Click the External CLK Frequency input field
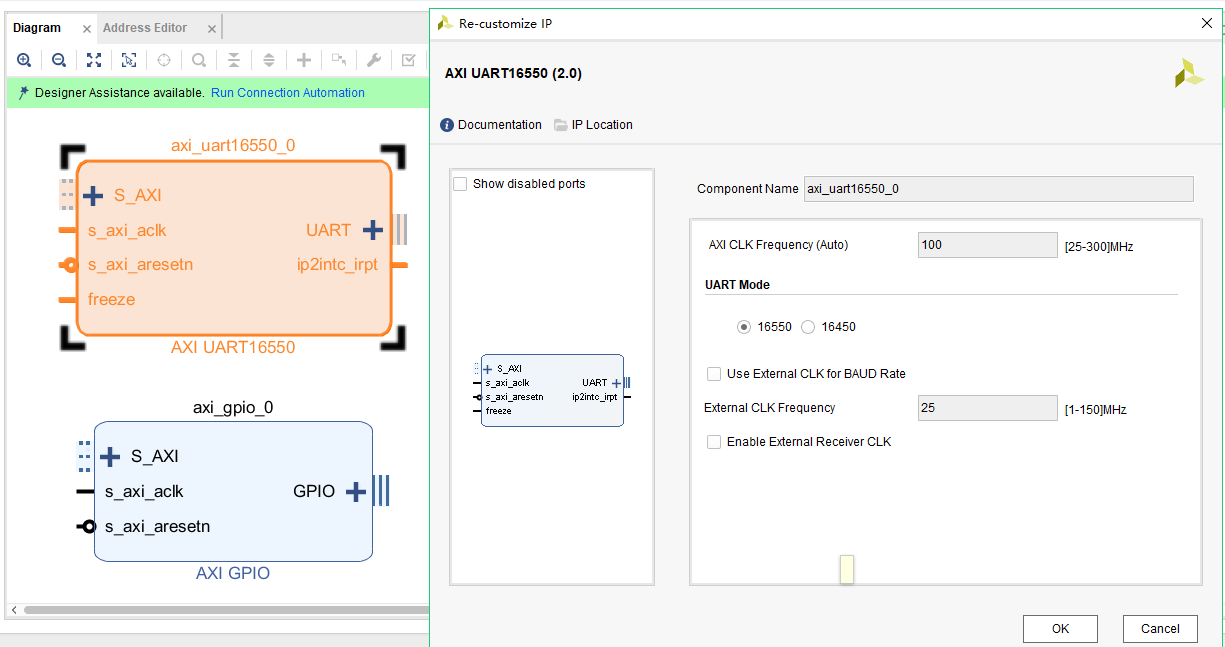 pos(987,408)
